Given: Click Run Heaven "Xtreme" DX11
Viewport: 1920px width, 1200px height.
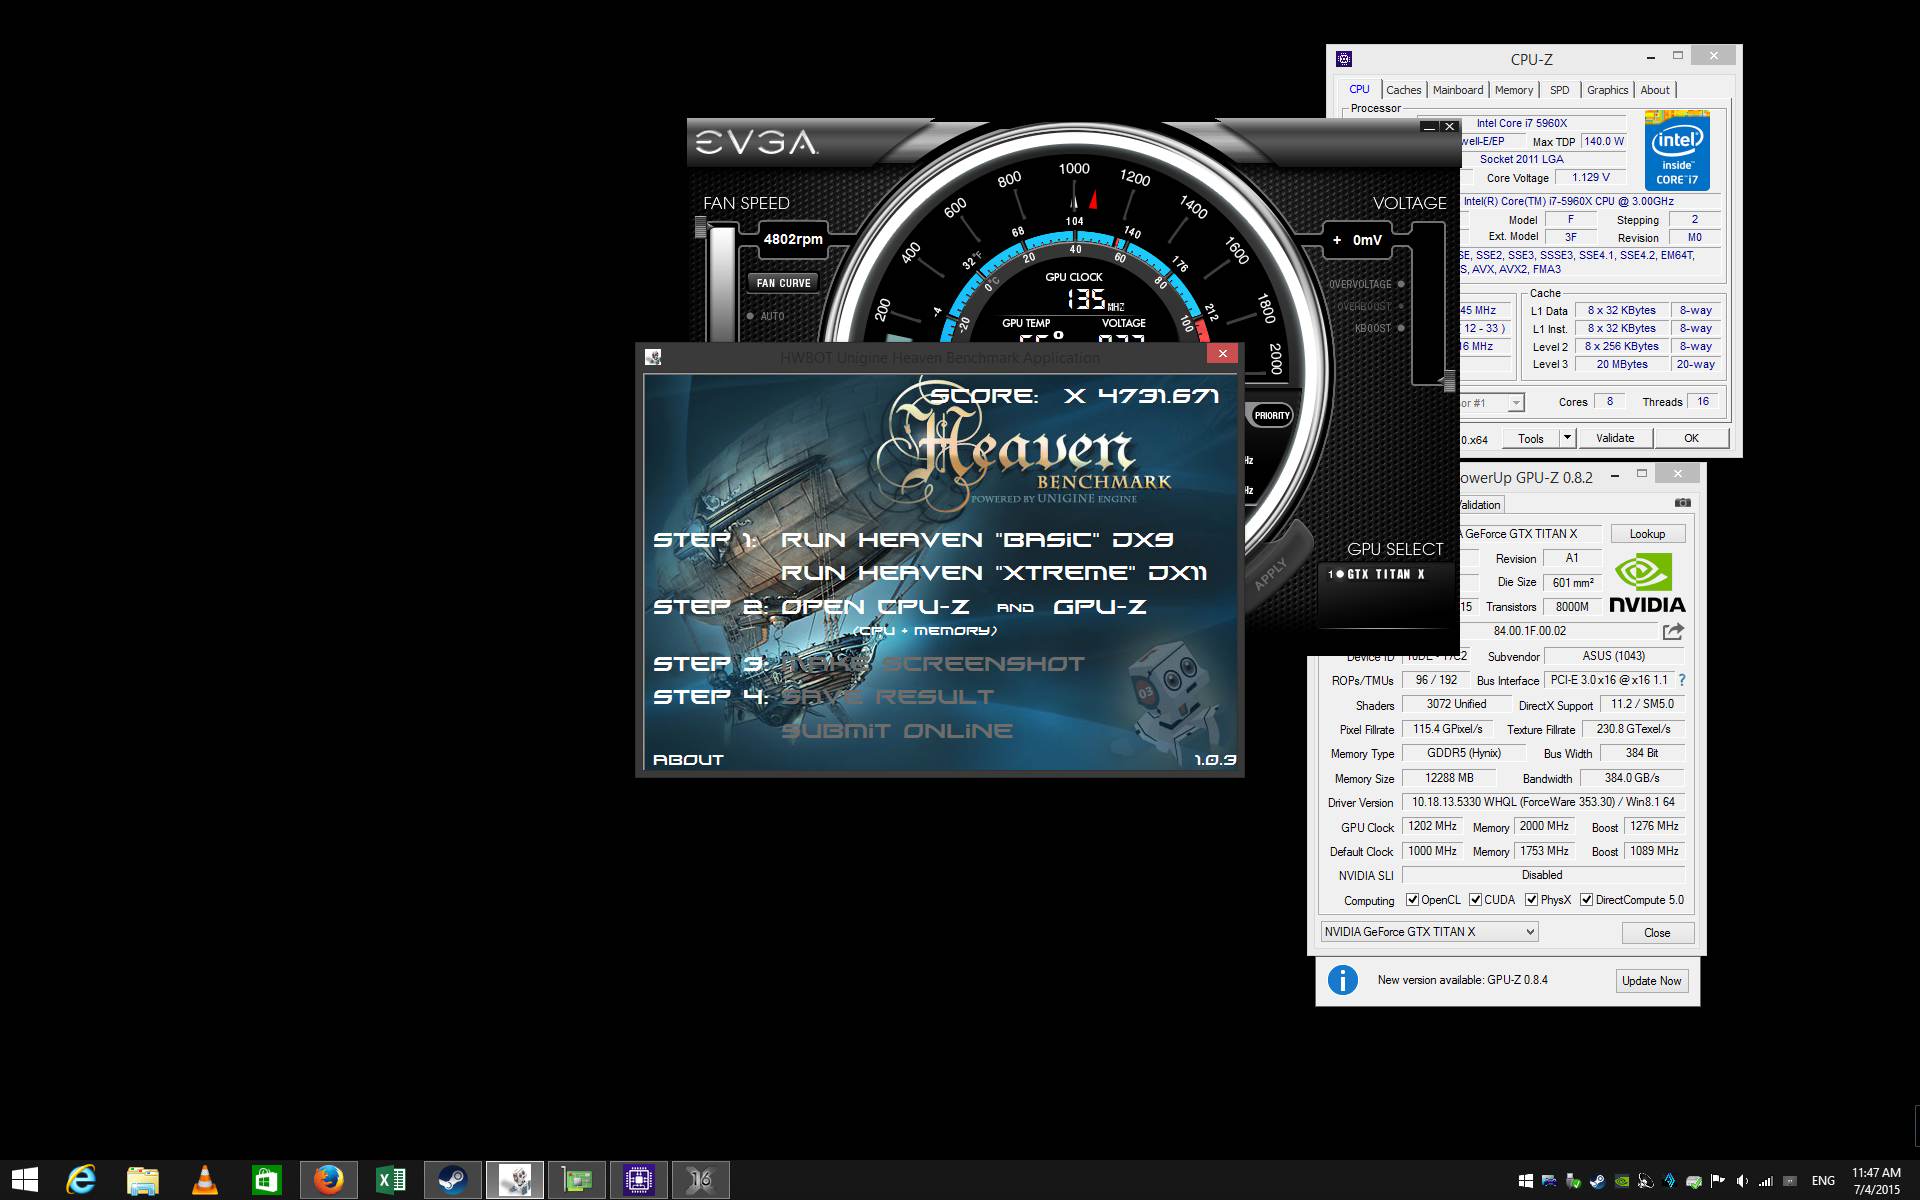Looking at the screenshot, I should [x=994, y=573].
